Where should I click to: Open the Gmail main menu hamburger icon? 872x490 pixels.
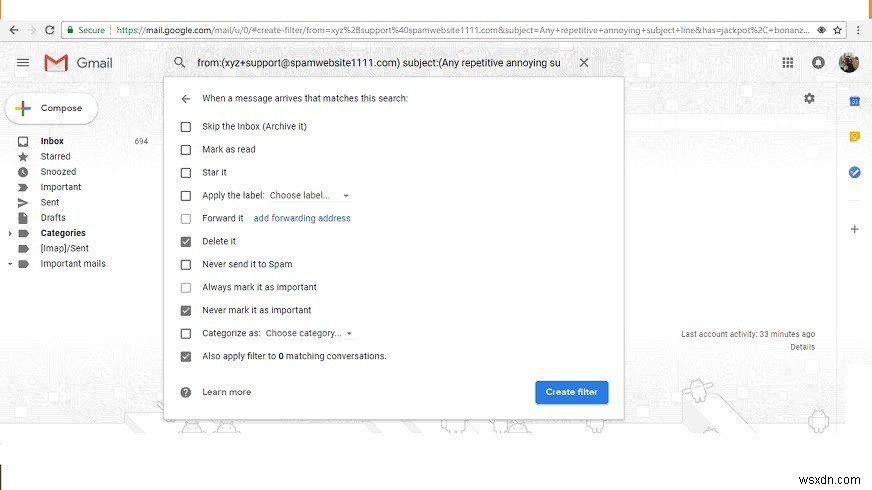[x=23, y=63]
